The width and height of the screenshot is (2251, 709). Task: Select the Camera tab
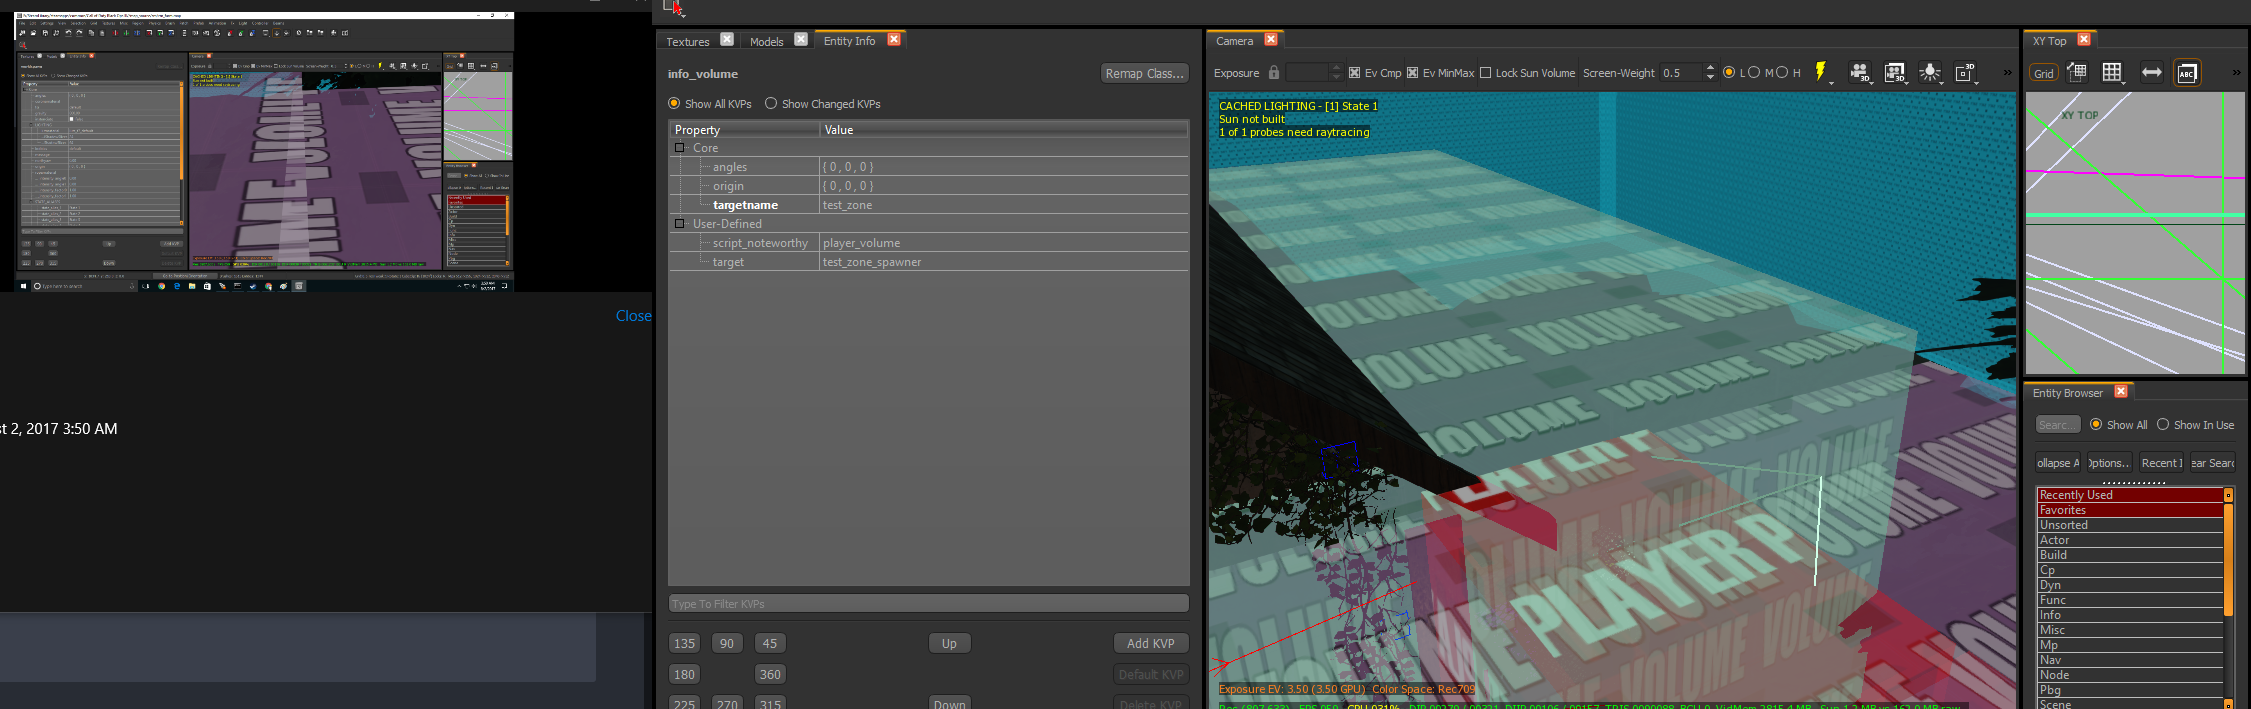tap(1234, 41)
